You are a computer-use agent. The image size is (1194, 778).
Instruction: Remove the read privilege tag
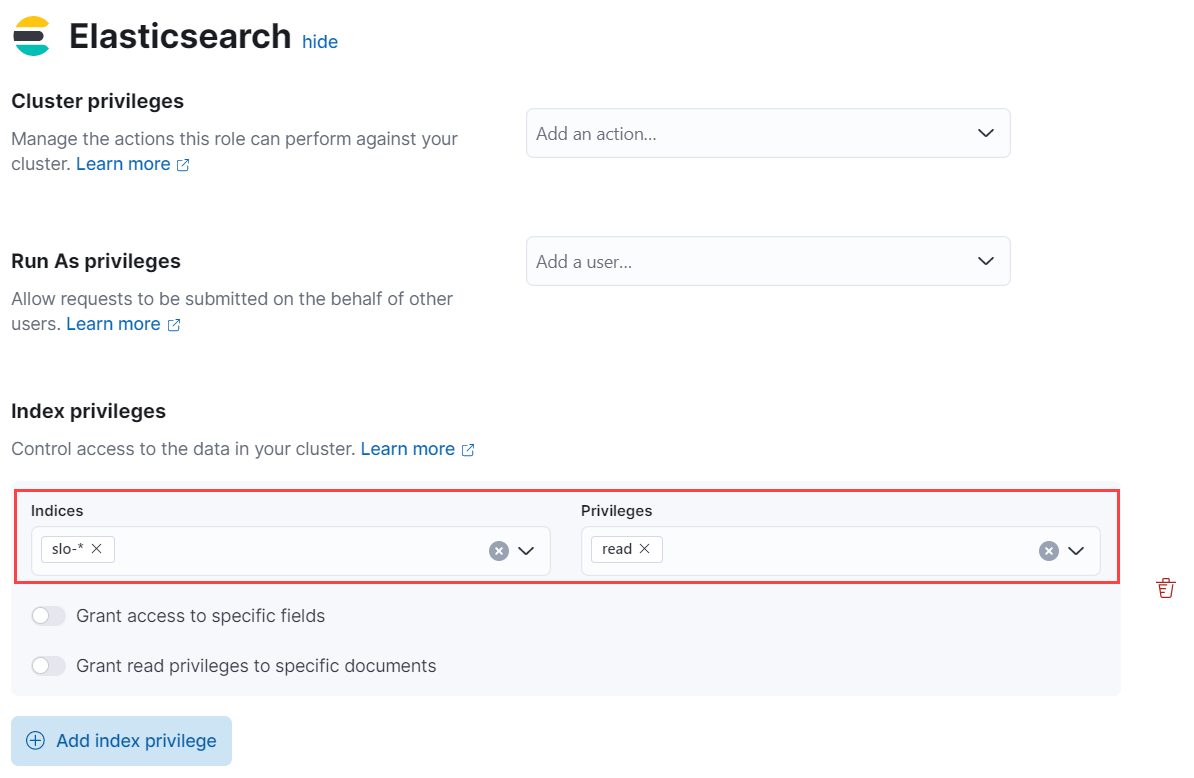click(x=645, y=549)
